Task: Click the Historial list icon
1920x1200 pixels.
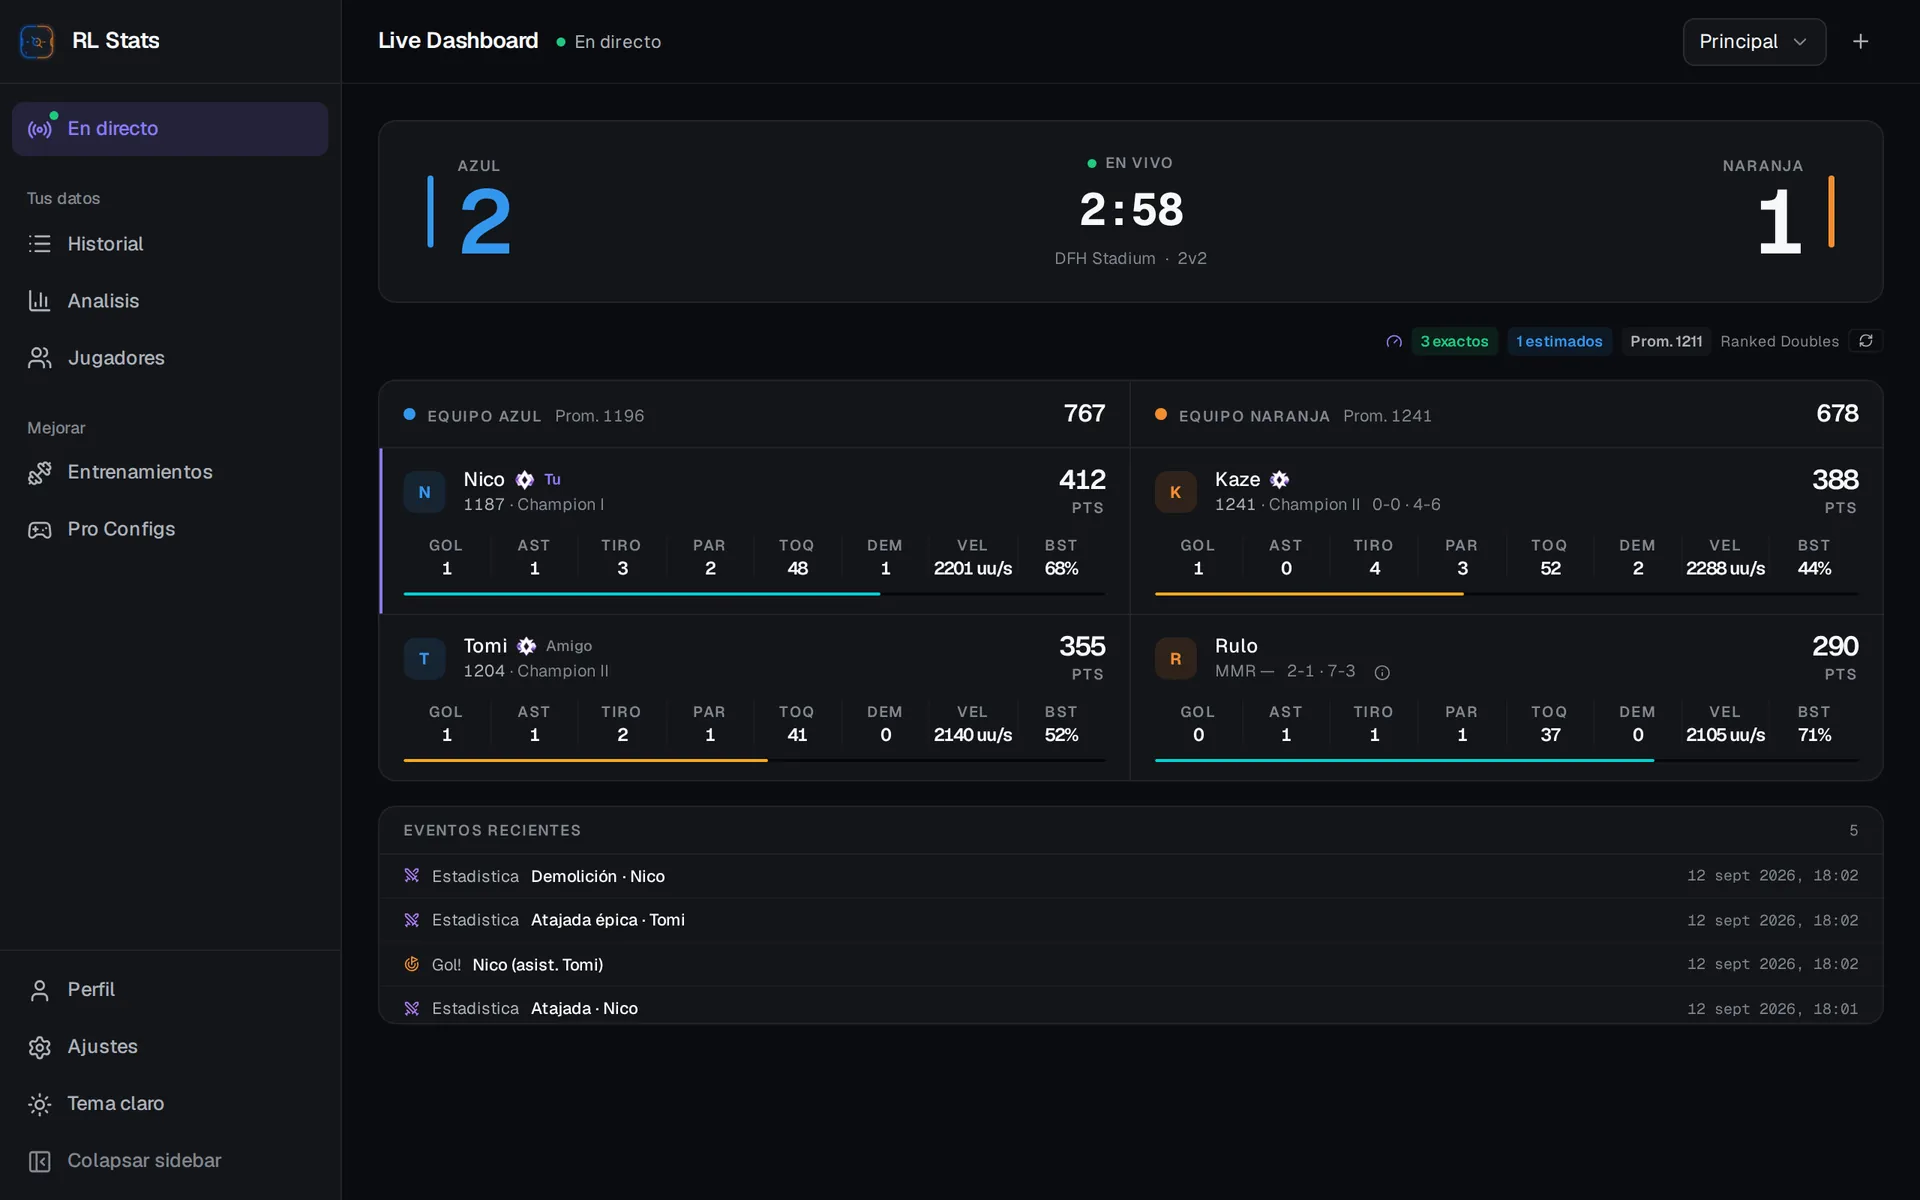Action: pos(40,244)
